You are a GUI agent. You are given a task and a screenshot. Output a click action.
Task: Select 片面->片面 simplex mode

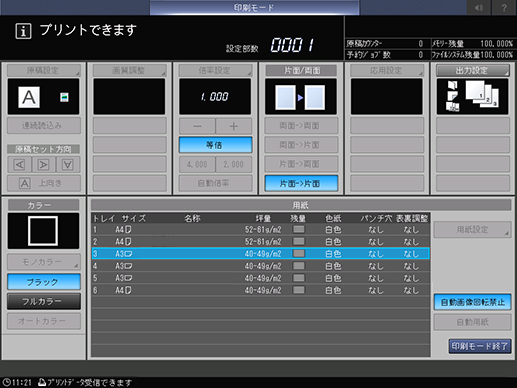tap(301, 183)
